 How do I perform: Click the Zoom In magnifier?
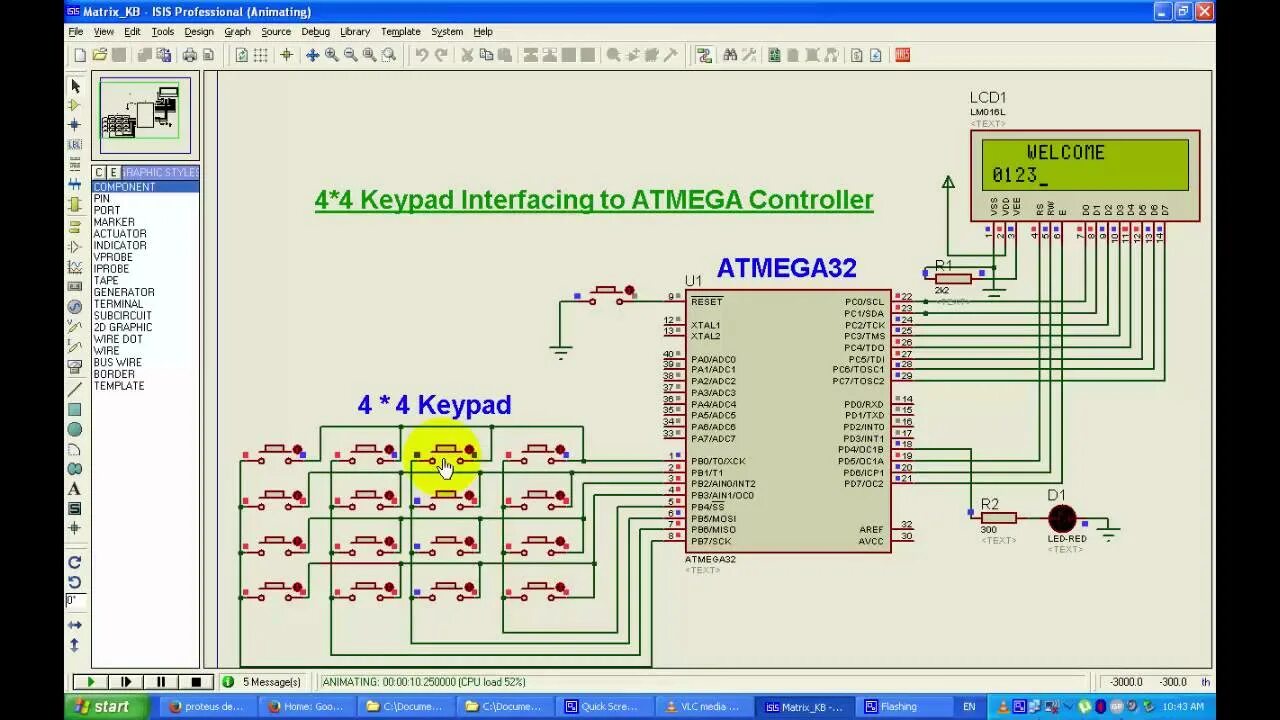coord(331,55)
